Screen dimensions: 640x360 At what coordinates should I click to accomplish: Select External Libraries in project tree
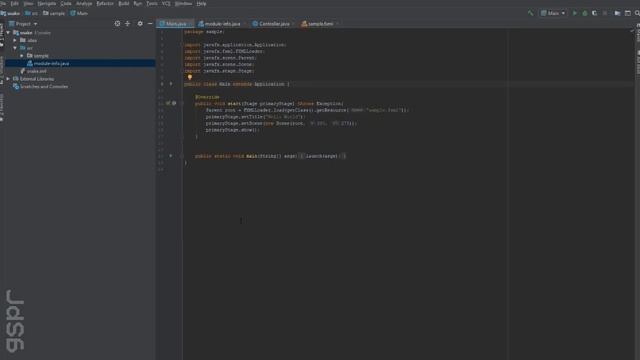pos(33,79)
